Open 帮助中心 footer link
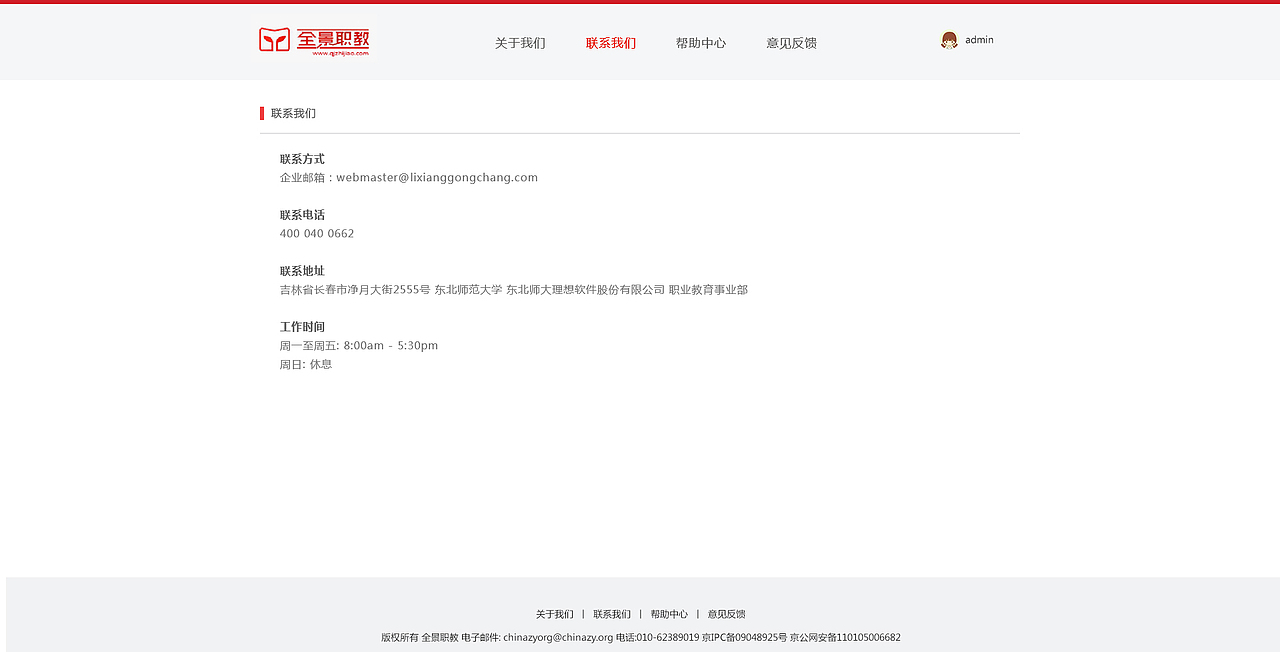Screen dimensions: 1280x652 click(669, 613)
